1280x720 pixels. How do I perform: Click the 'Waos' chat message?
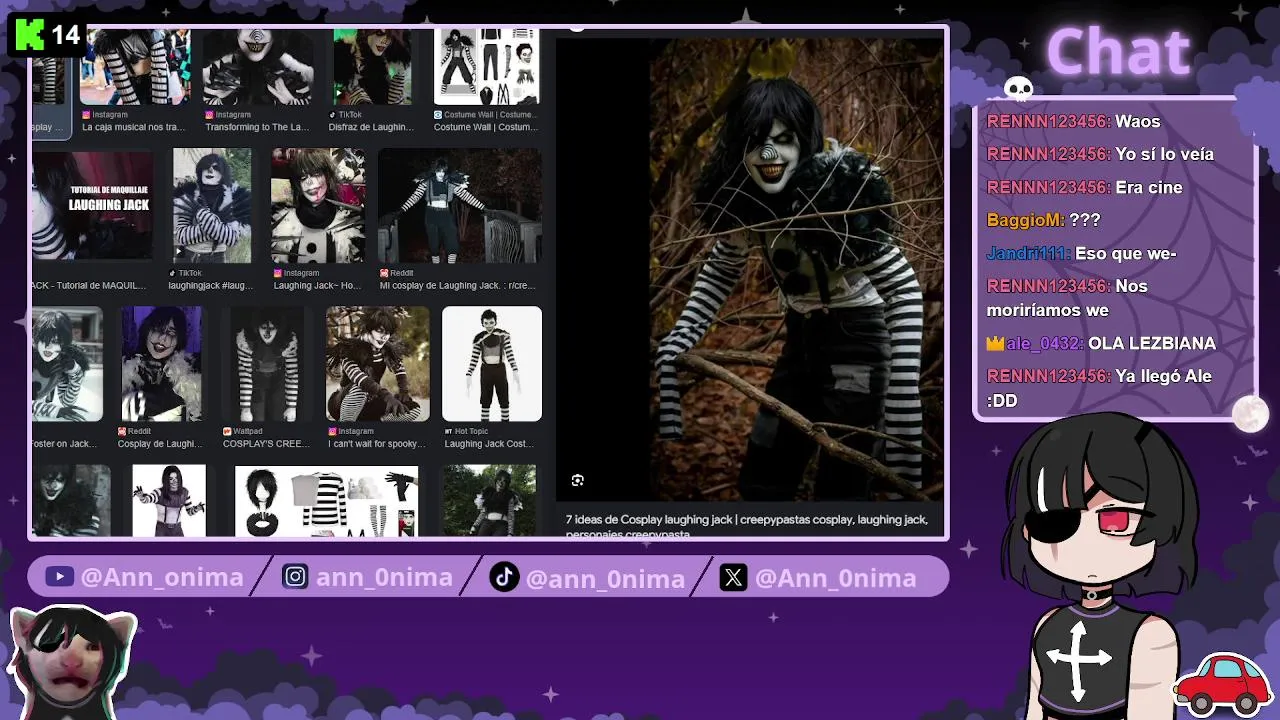point(1138,121)
